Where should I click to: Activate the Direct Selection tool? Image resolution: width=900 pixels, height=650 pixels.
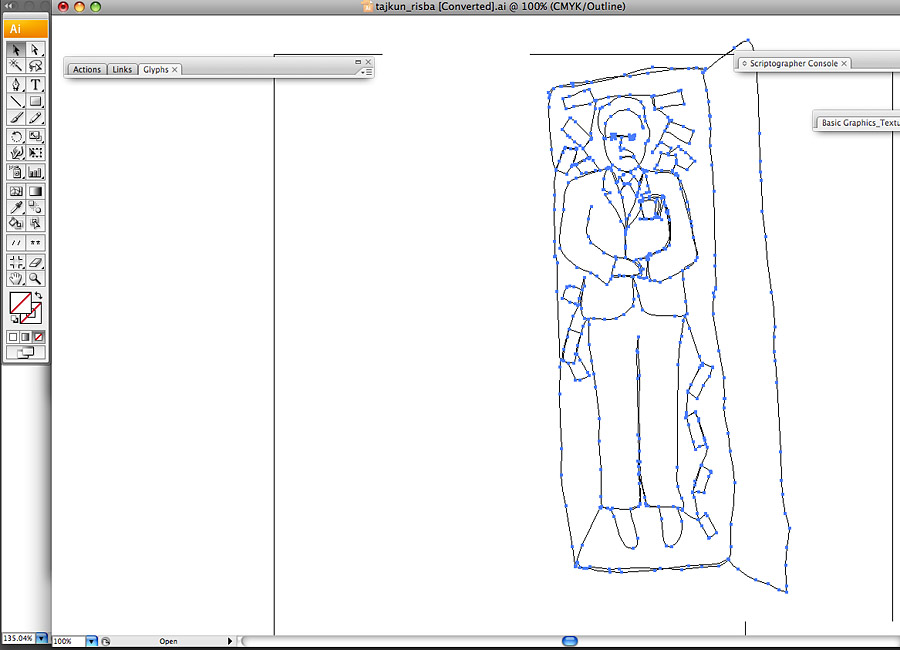35,49
